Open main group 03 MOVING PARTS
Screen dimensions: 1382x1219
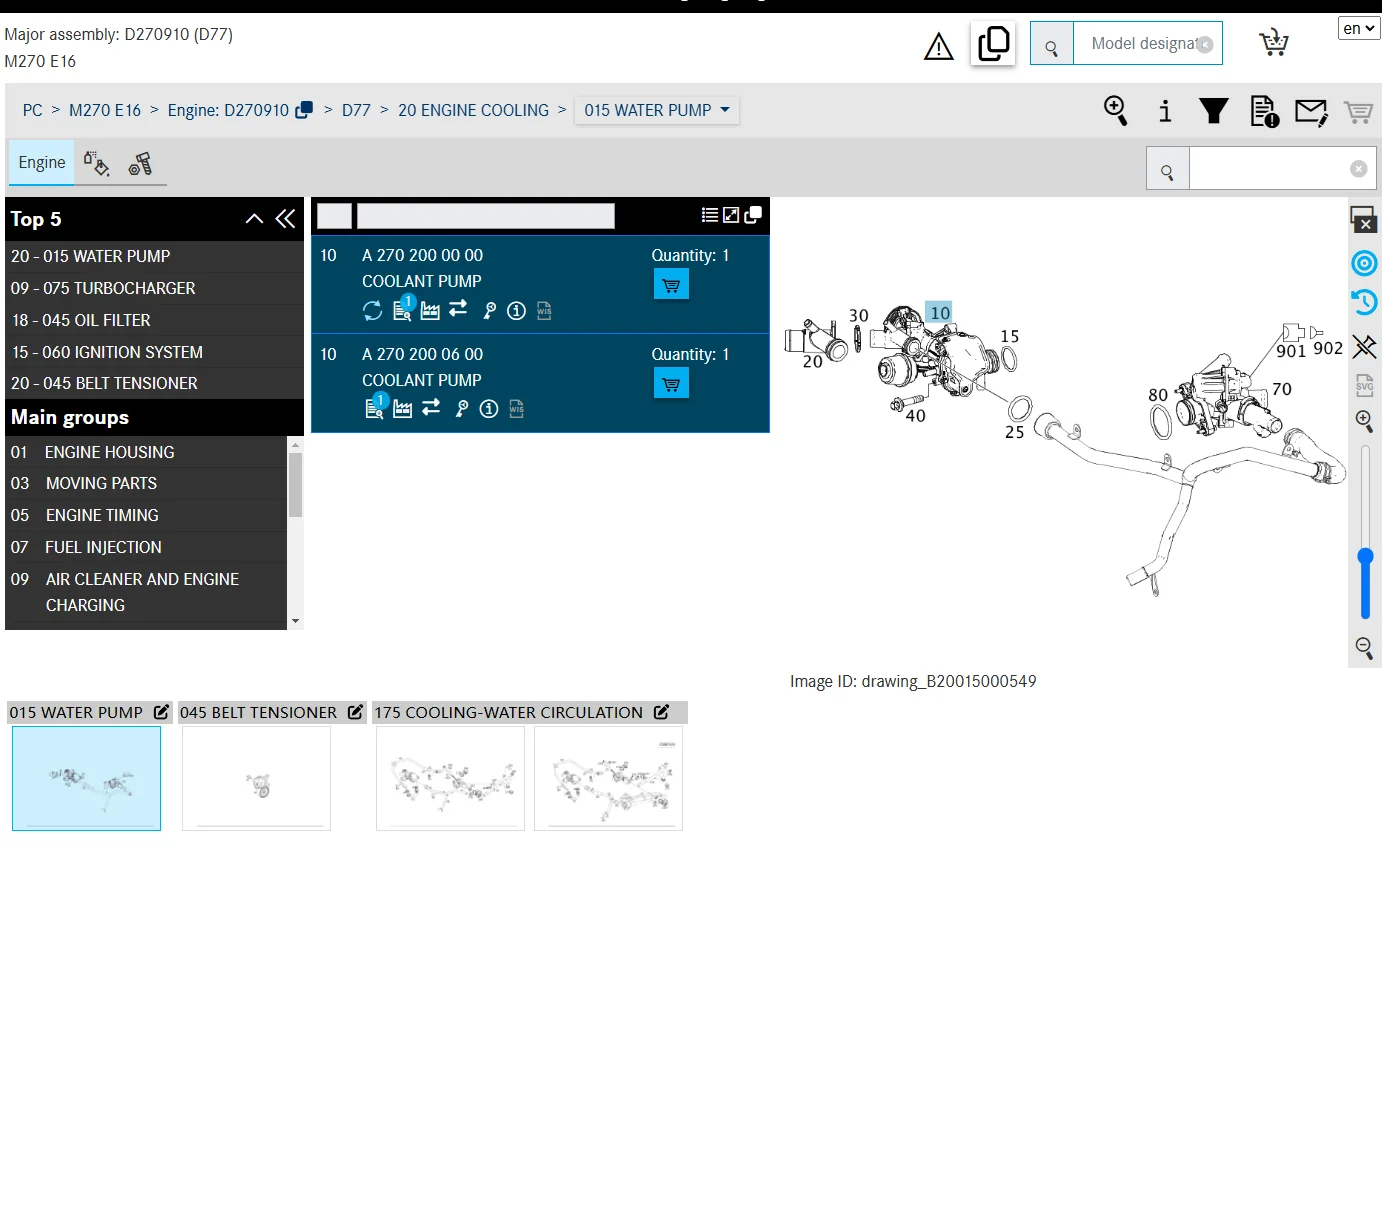click(146, 483)
